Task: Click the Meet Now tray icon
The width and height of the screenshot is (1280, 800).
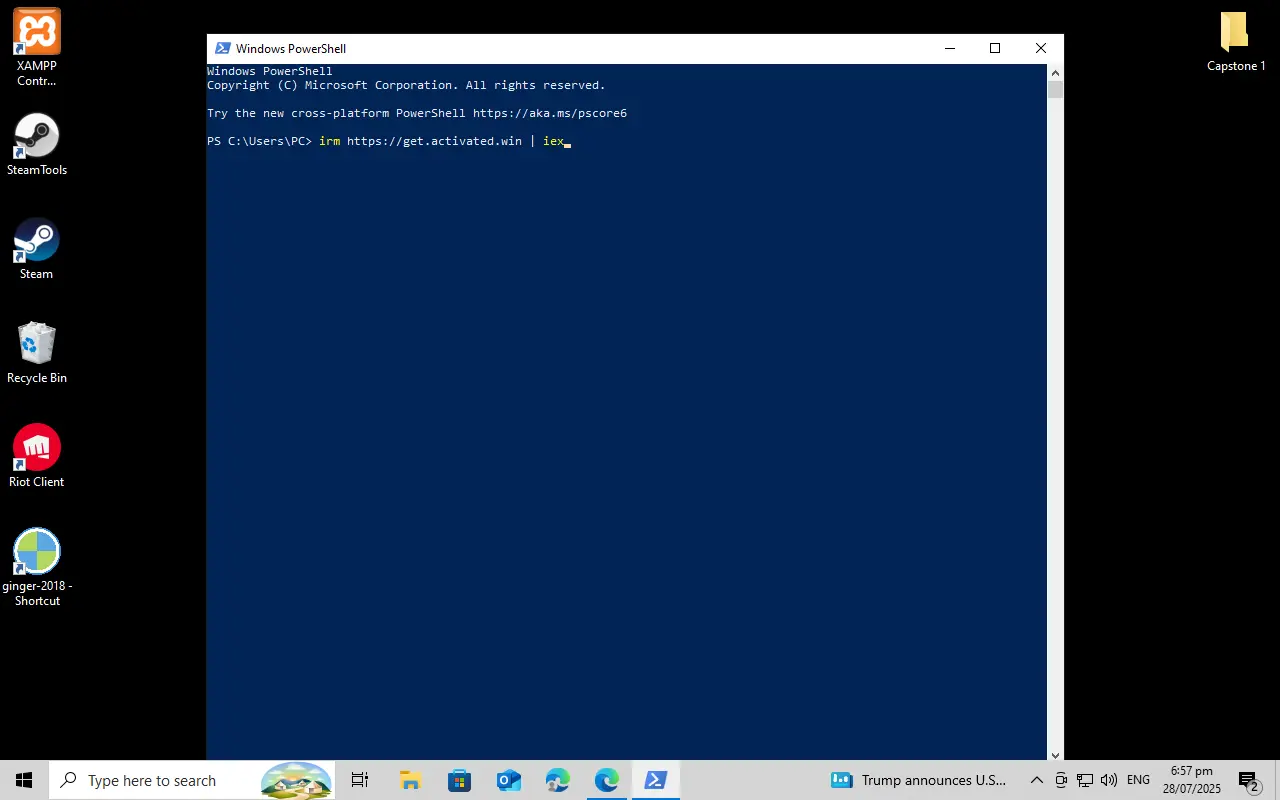Action: click(x=1061, y=780)
